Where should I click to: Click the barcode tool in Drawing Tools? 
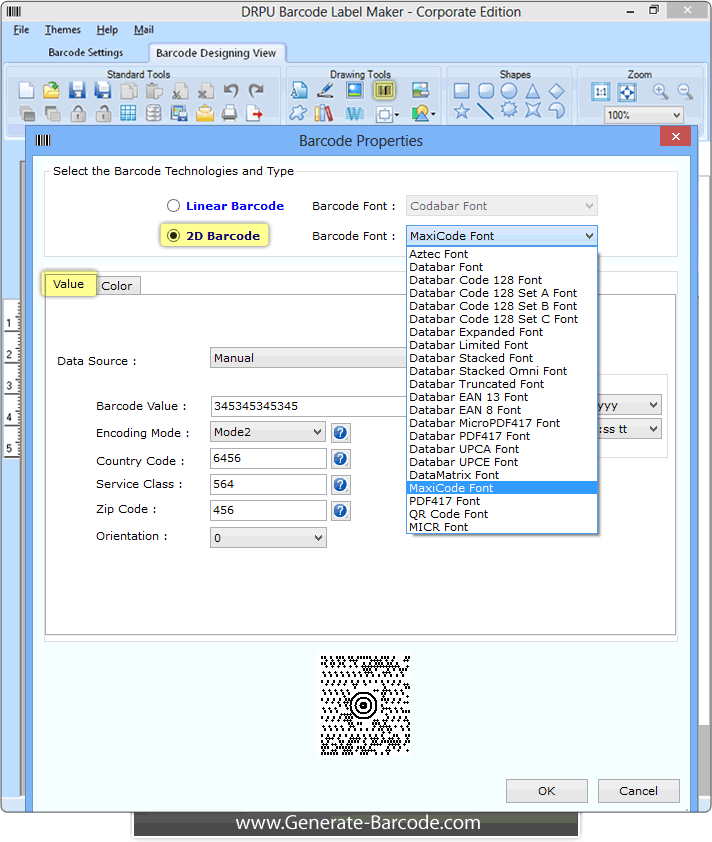pos(385,91)
